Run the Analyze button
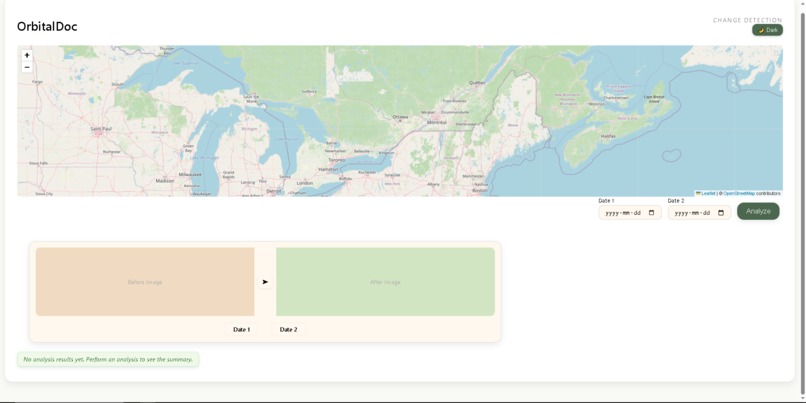This screenshot has width=806, height=403. tap(758, 211)
